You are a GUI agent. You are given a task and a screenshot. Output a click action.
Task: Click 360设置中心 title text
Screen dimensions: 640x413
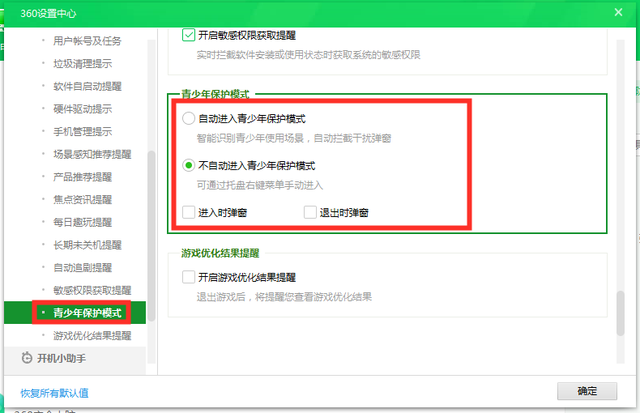[48, 13]
